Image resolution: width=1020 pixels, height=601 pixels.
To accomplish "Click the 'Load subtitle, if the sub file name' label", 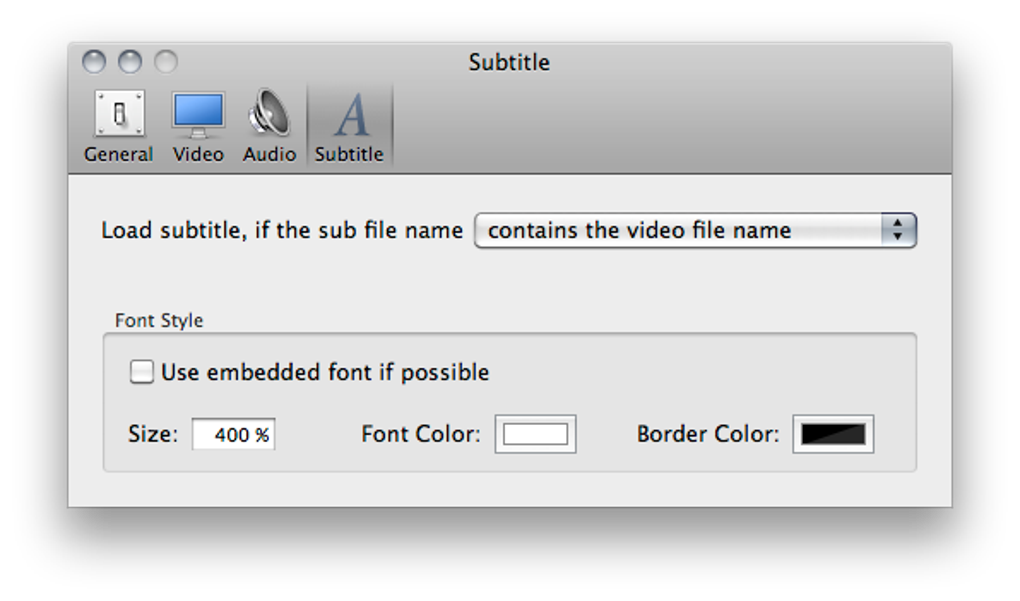I will (282, 230).
